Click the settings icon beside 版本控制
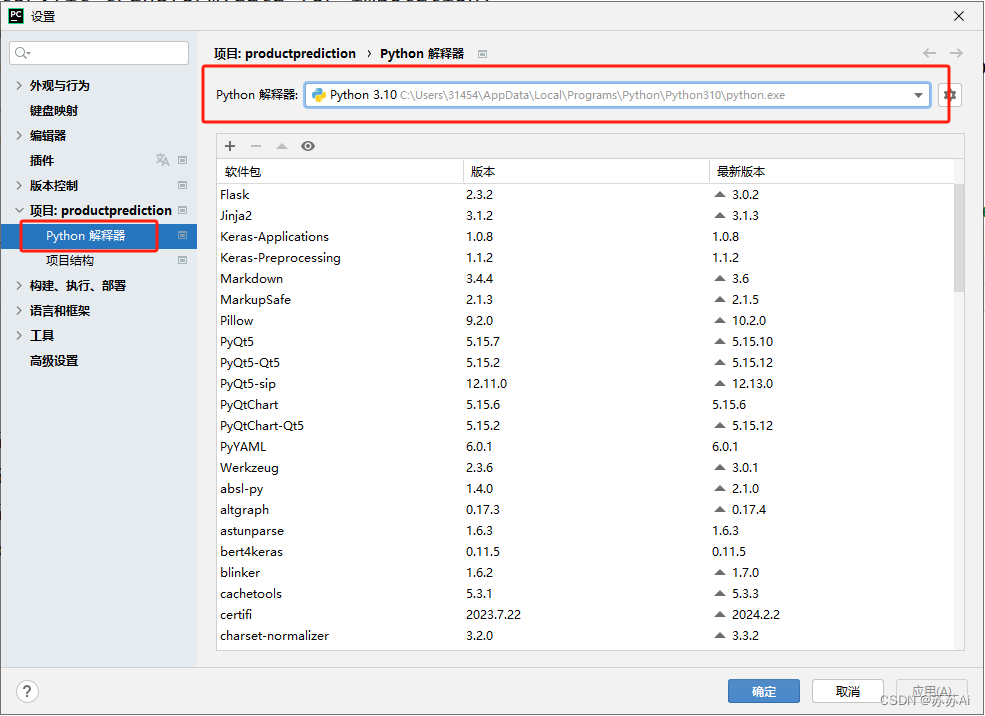This screenshot has width=985, height=716. [184, 185]
